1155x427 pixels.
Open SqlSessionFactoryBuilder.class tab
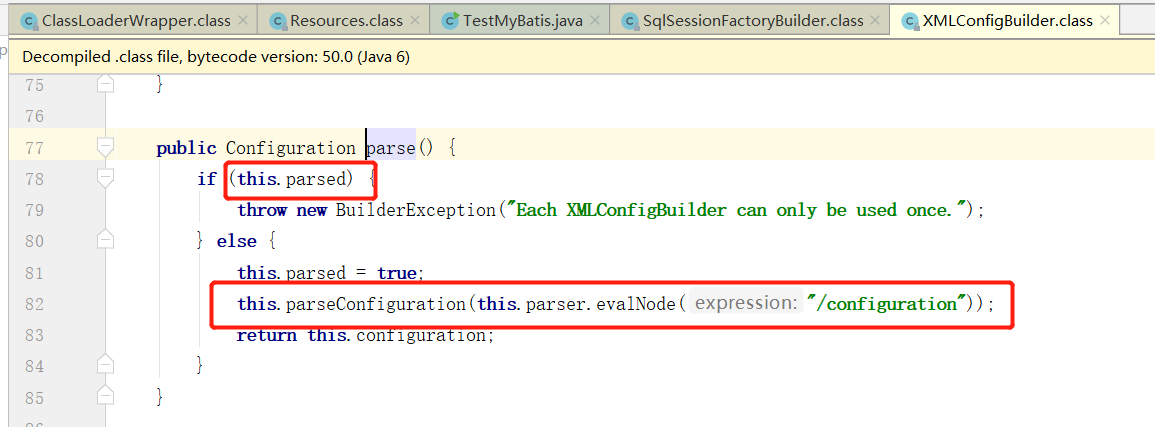750,21
